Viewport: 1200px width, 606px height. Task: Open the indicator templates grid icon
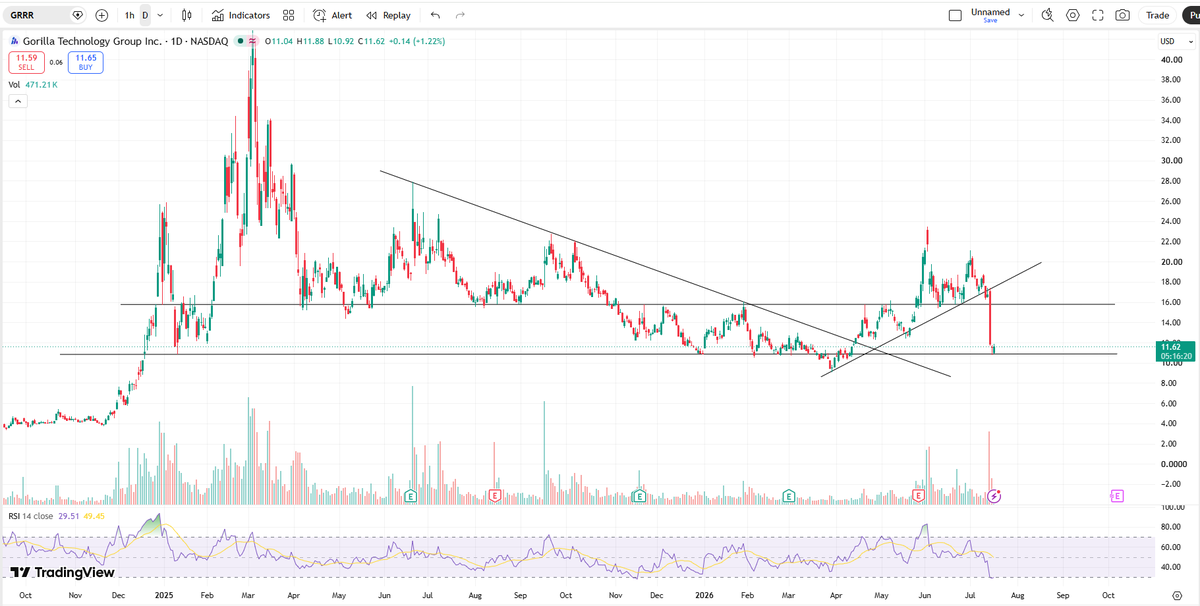point(288,15)
